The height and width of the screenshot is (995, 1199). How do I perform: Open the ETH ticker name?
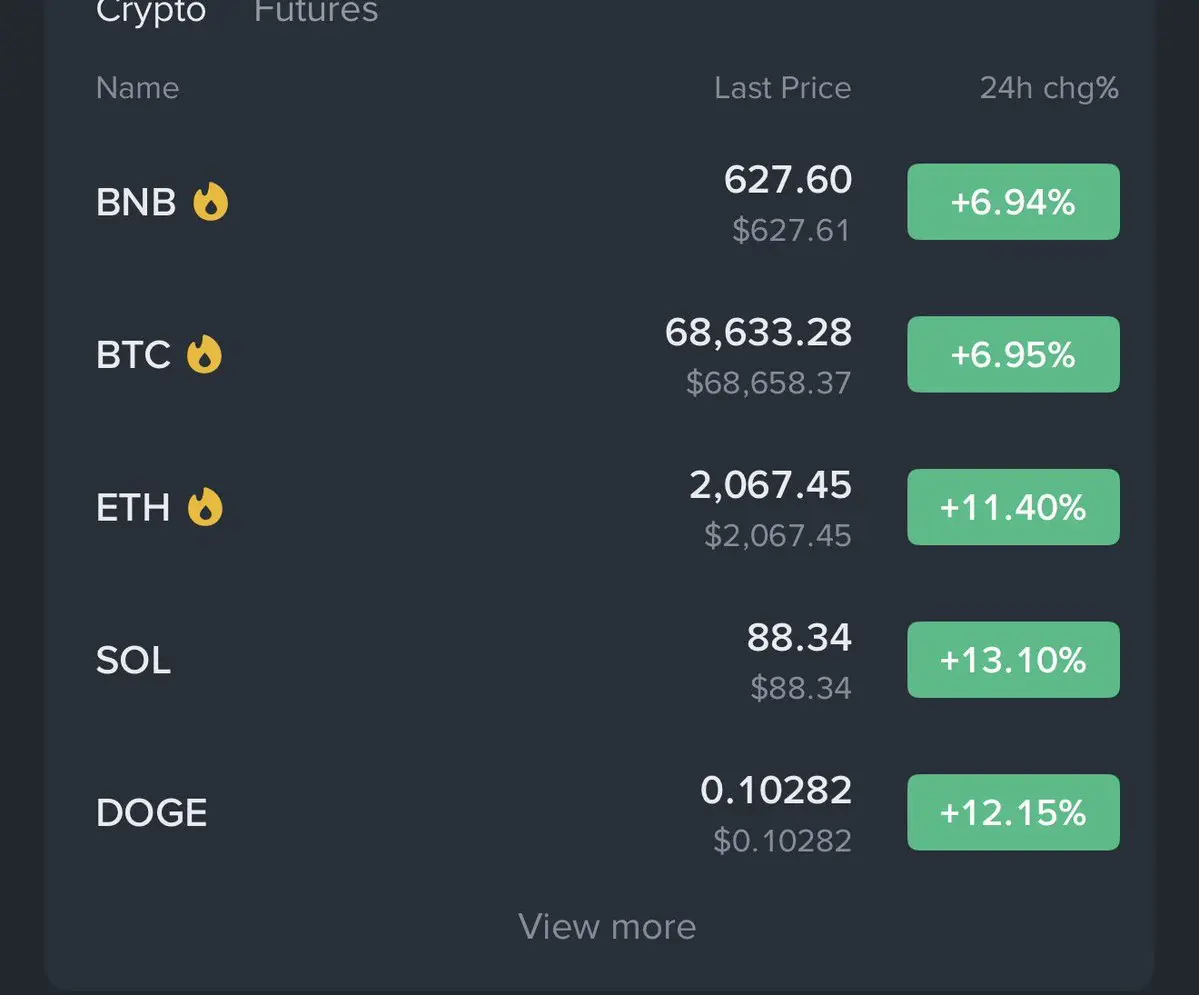(x=133, y=508)
